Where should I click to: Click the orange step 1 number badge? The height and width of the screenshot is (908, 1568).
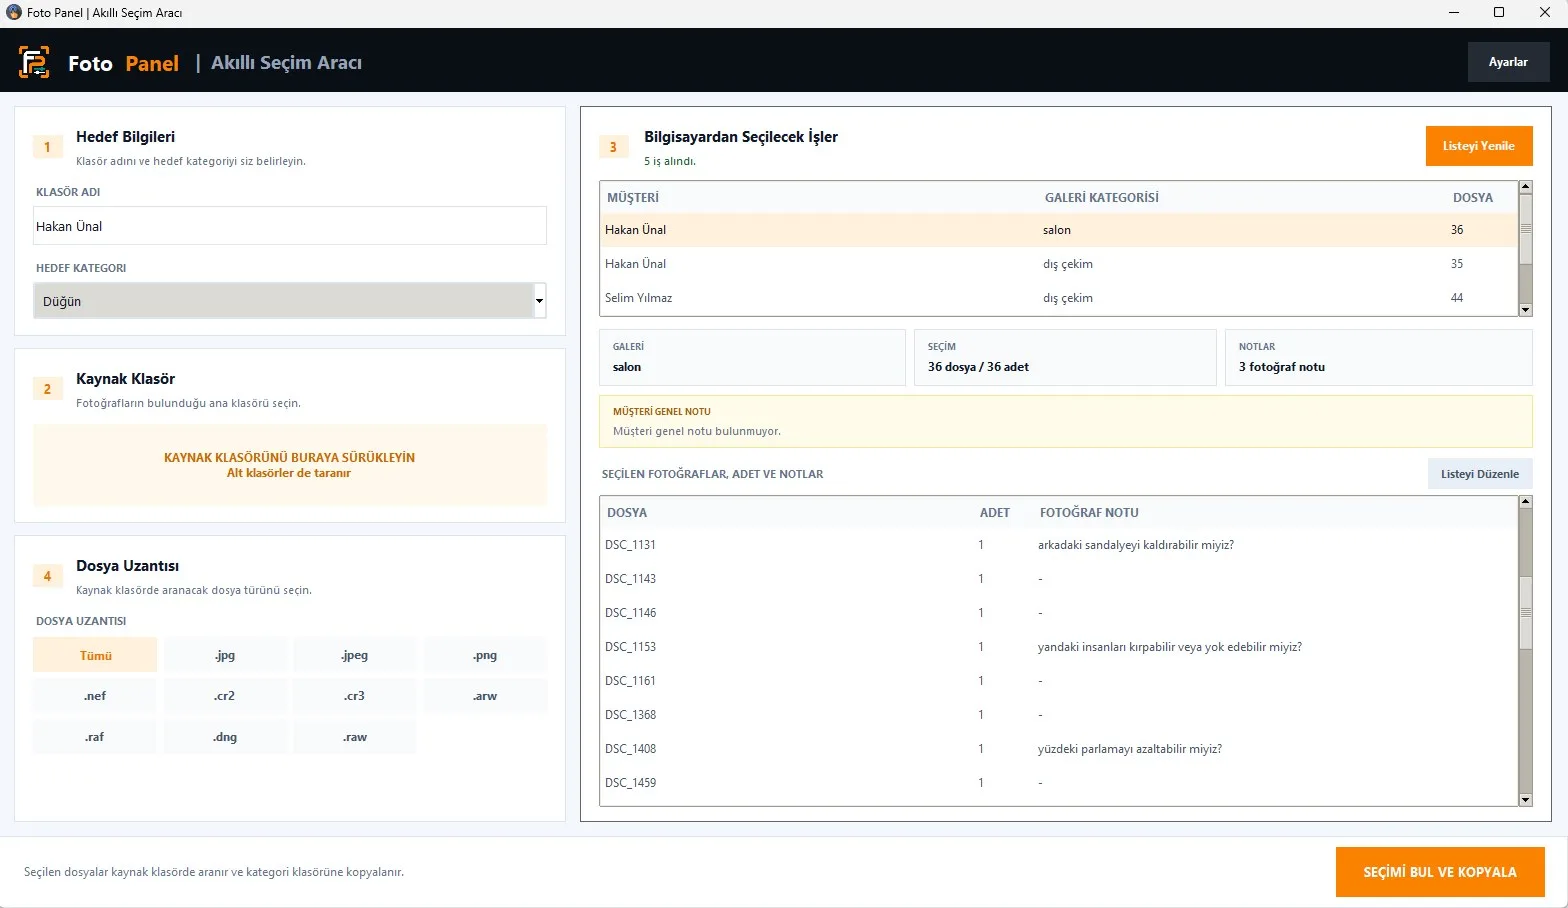[47, 147]
